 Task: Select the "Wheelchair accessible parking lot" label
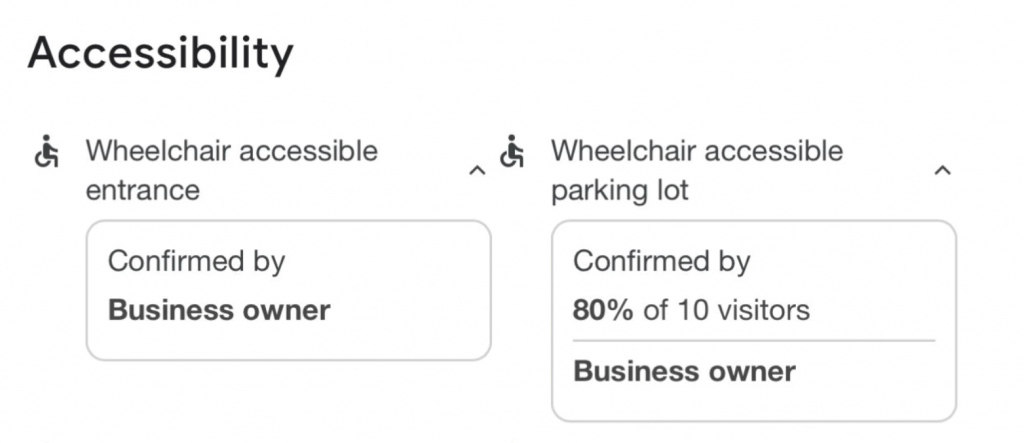click(x=697, y=170)
